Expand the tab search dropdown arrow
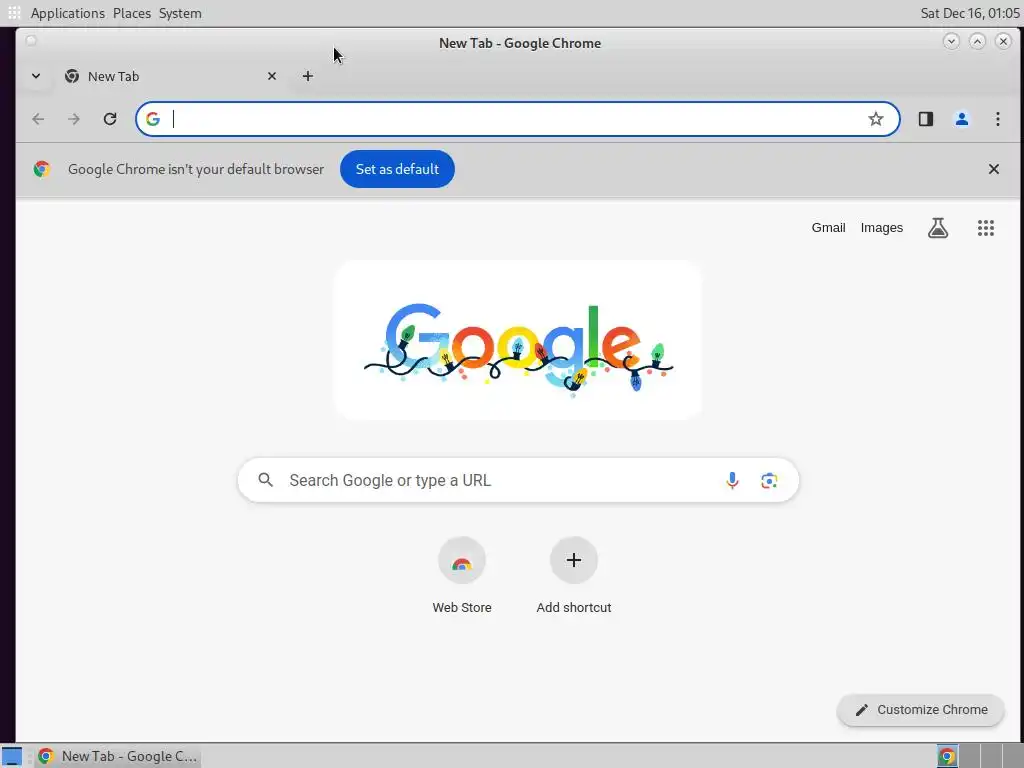This screenshot has height=768, width=1024. pyautogui.click(x=36, y=76)
